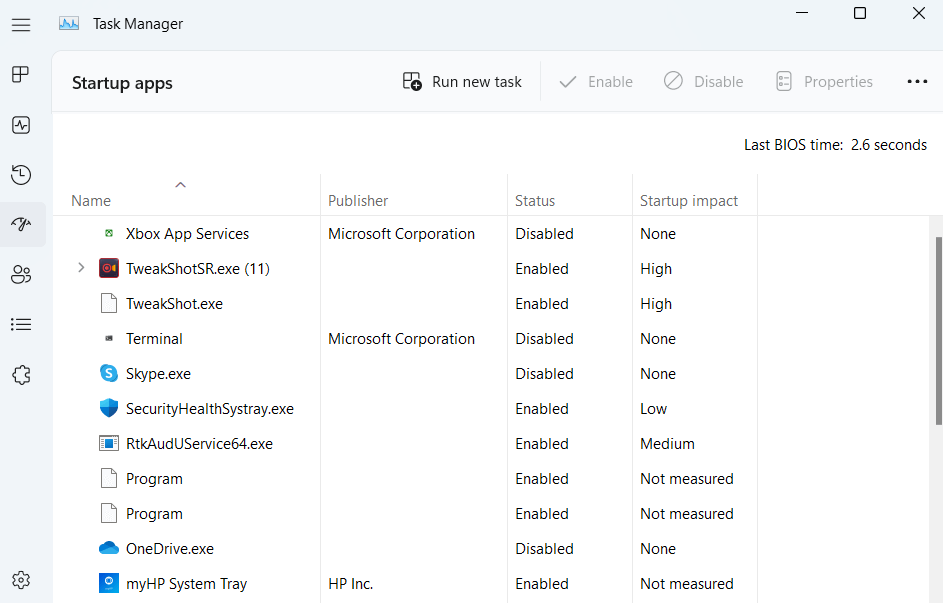Click Microsoft Corporation publisher for Terminal
The height and width of the screenshot is (603, 943).
click(401, 338)
